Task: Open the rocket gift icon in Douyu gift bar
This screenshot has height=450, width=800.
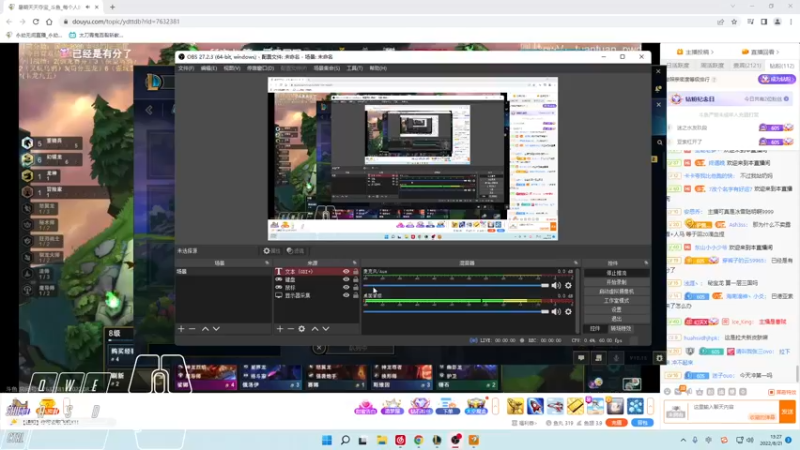Action: [535, 406]
